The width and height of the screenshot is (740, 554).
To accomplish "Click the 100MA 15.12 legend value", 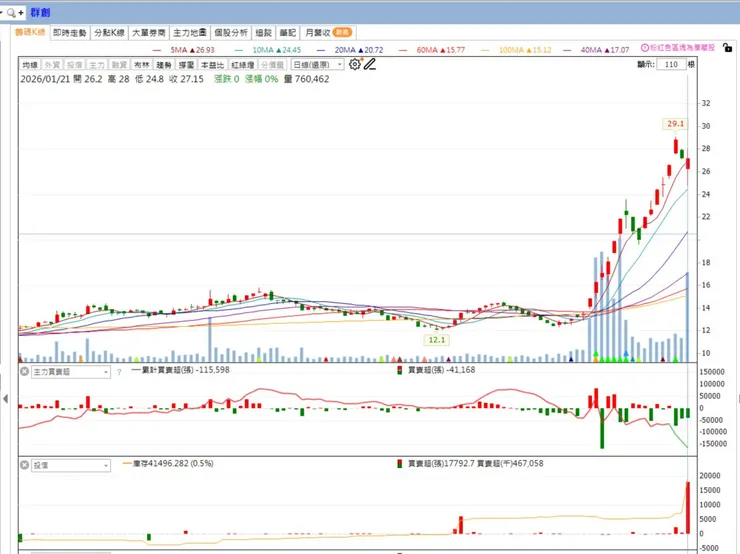I will click(525, 50).
